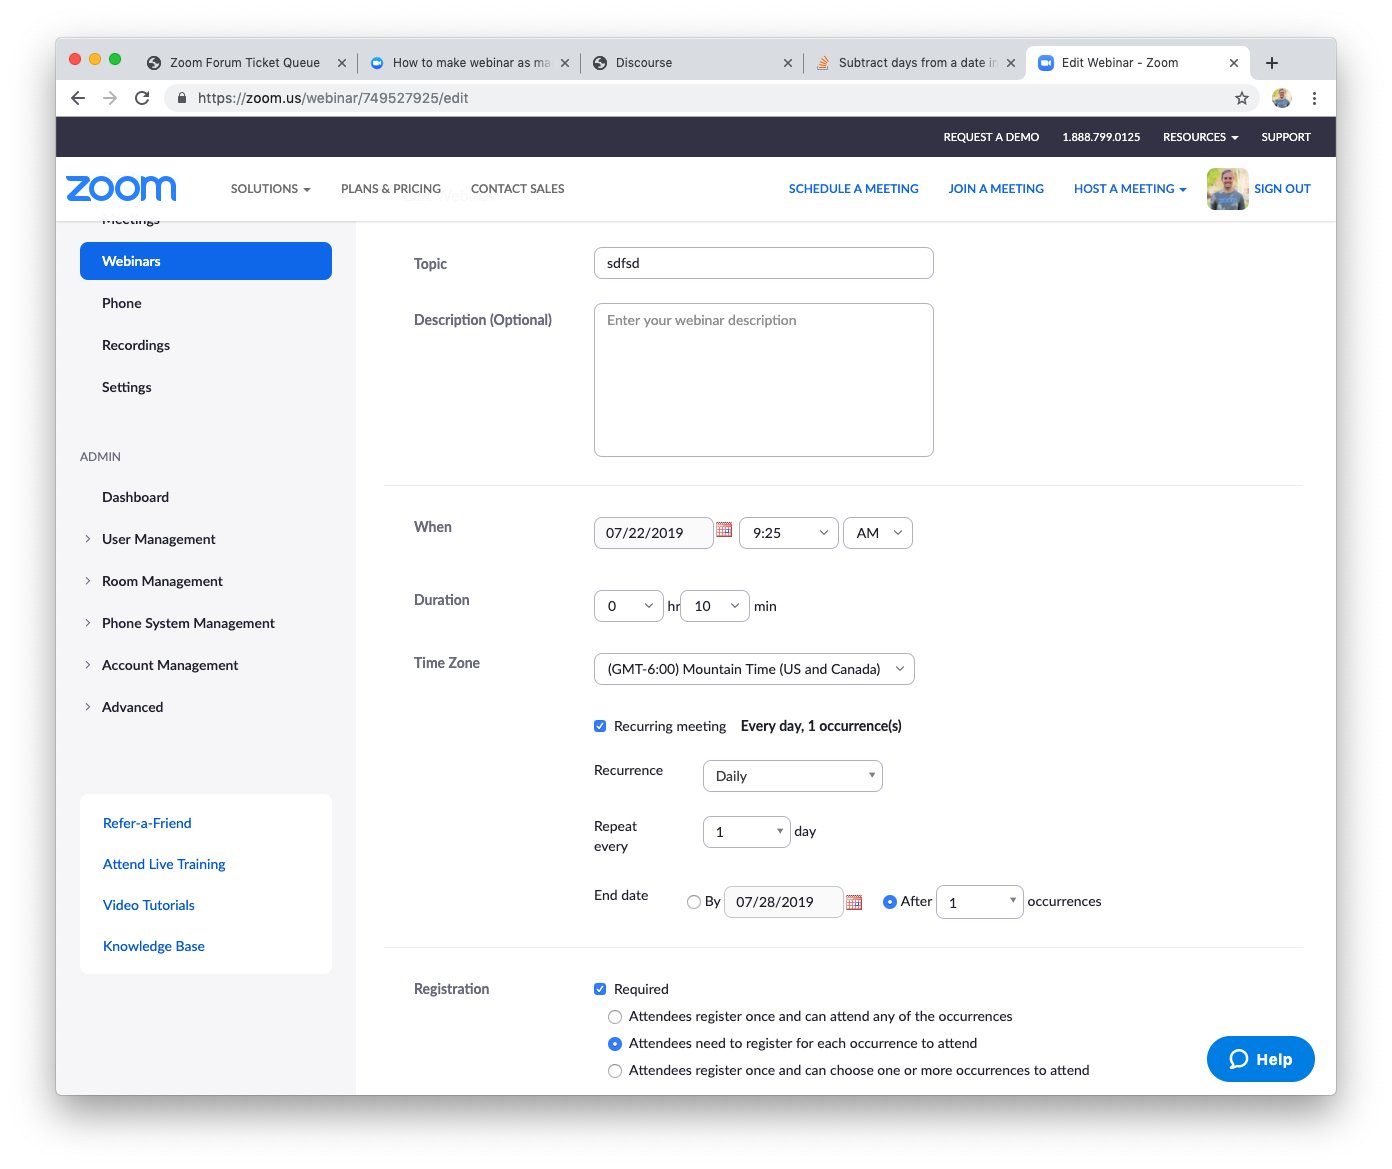This screenshot has width=1392, height=1169.
Task: Open Dashboard under Admin
Action: 135,497
